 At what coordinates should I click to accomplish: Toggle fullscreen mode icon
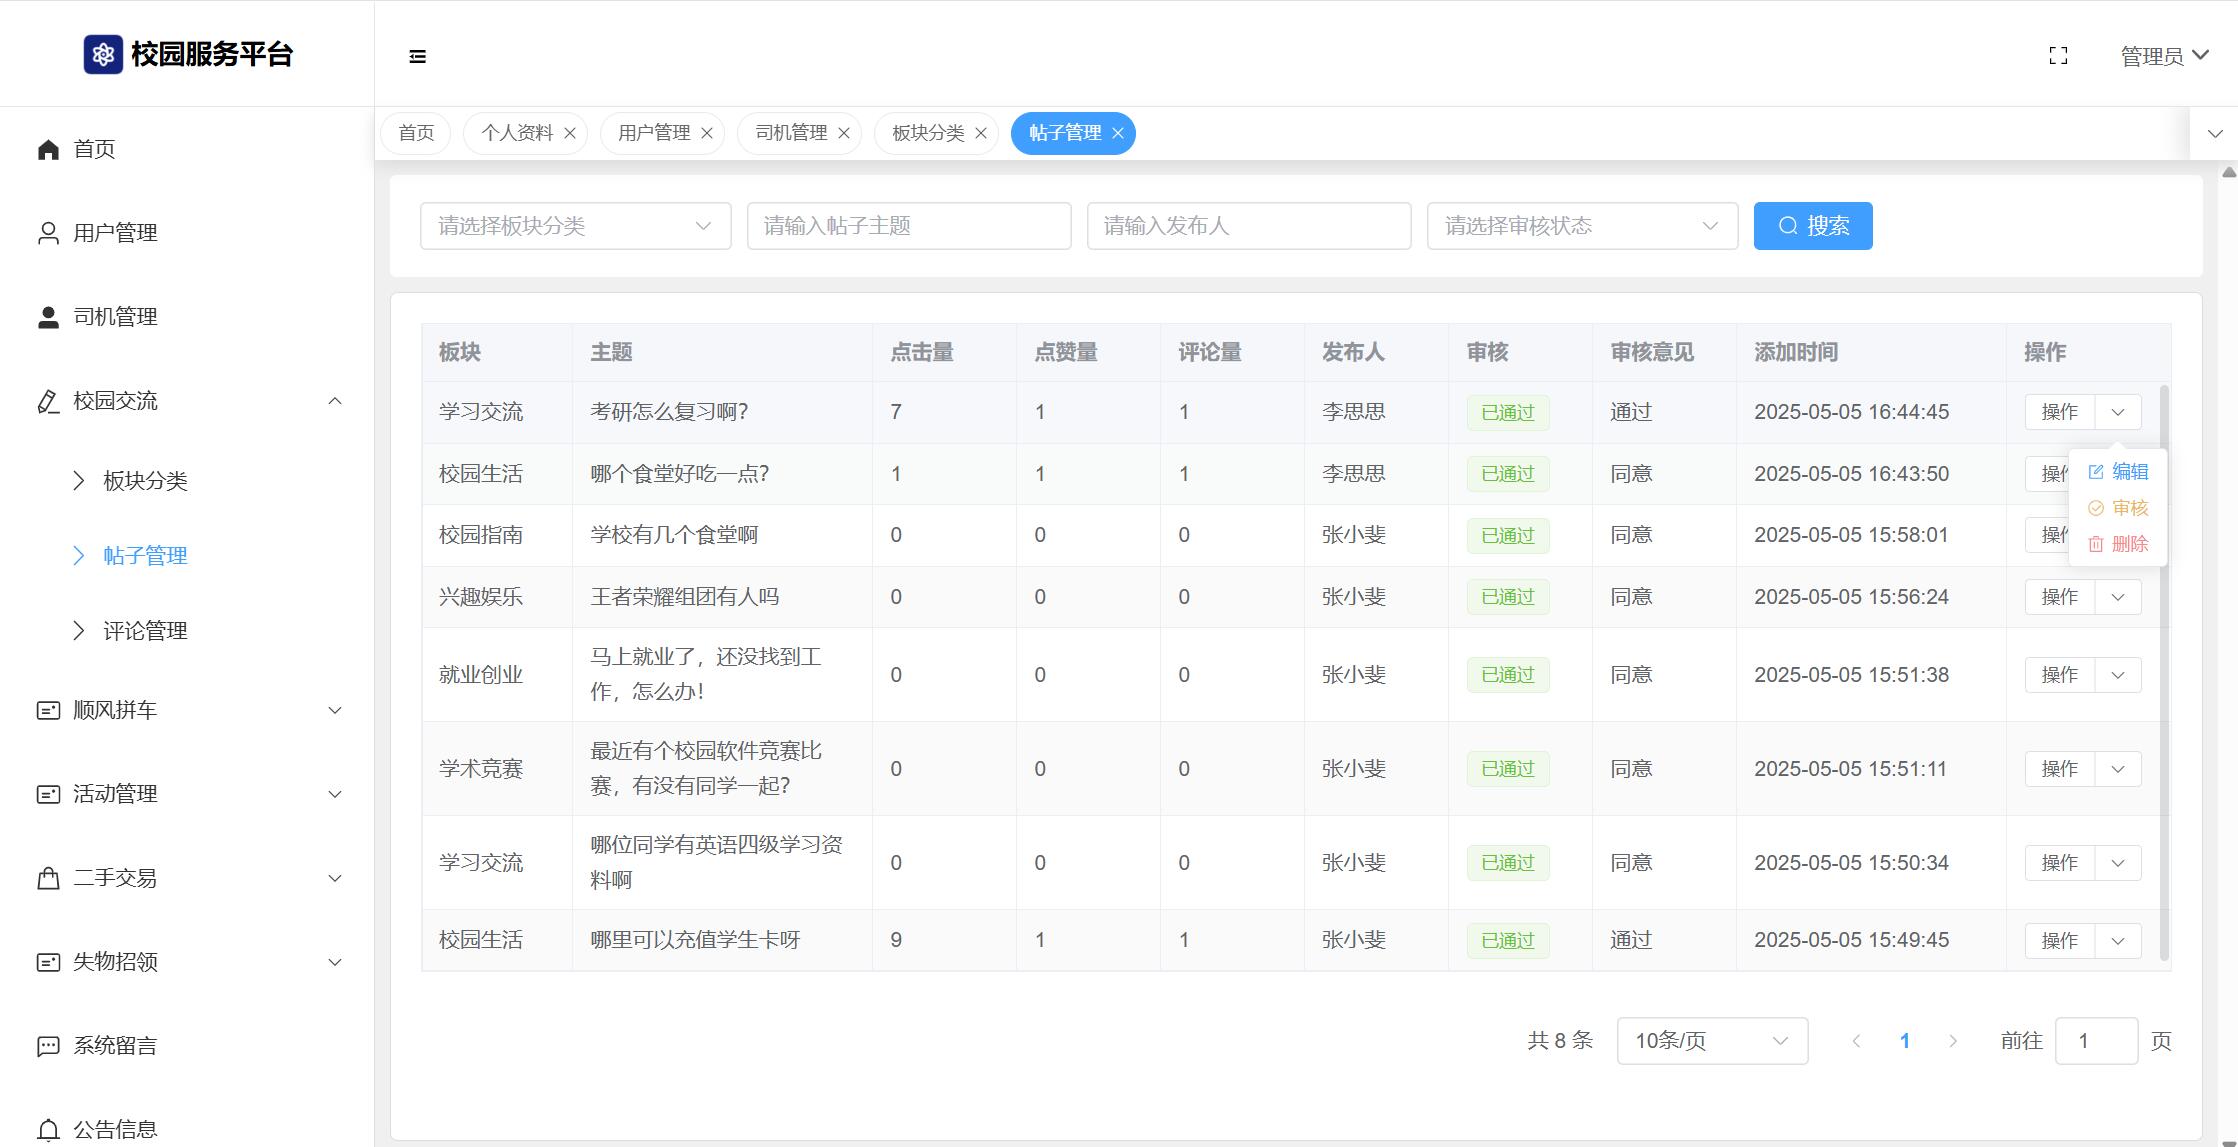[x=2058, y=56]
